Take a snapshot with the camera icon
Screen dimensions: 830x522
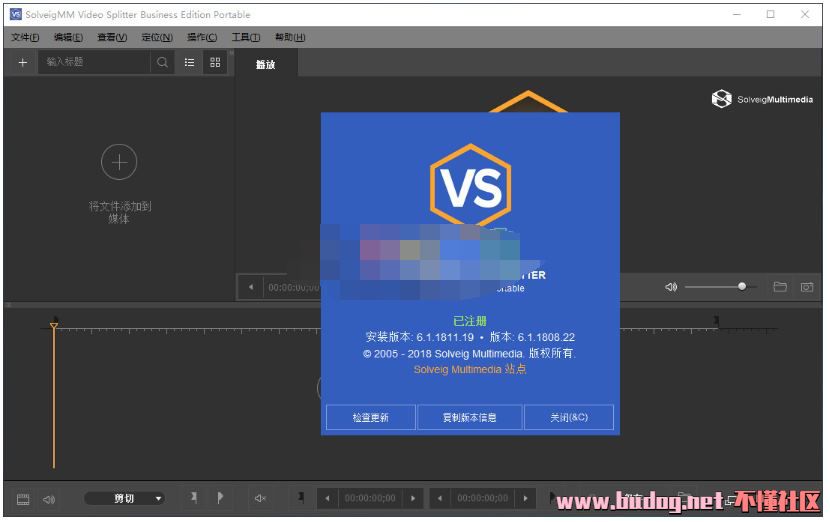[x=806, y=287]
